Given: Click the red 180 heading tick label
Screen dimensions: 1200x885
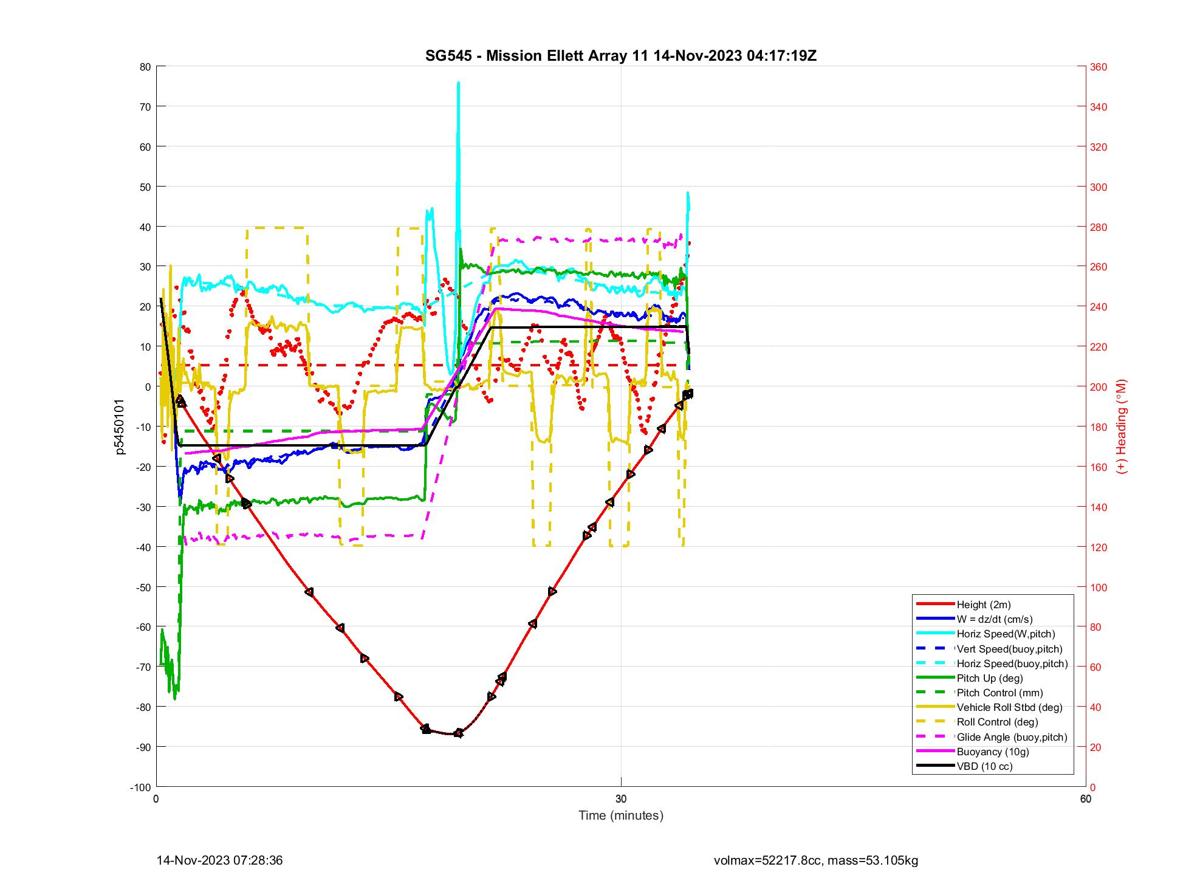Looking at the screenshot, I should coord(1100,427).
